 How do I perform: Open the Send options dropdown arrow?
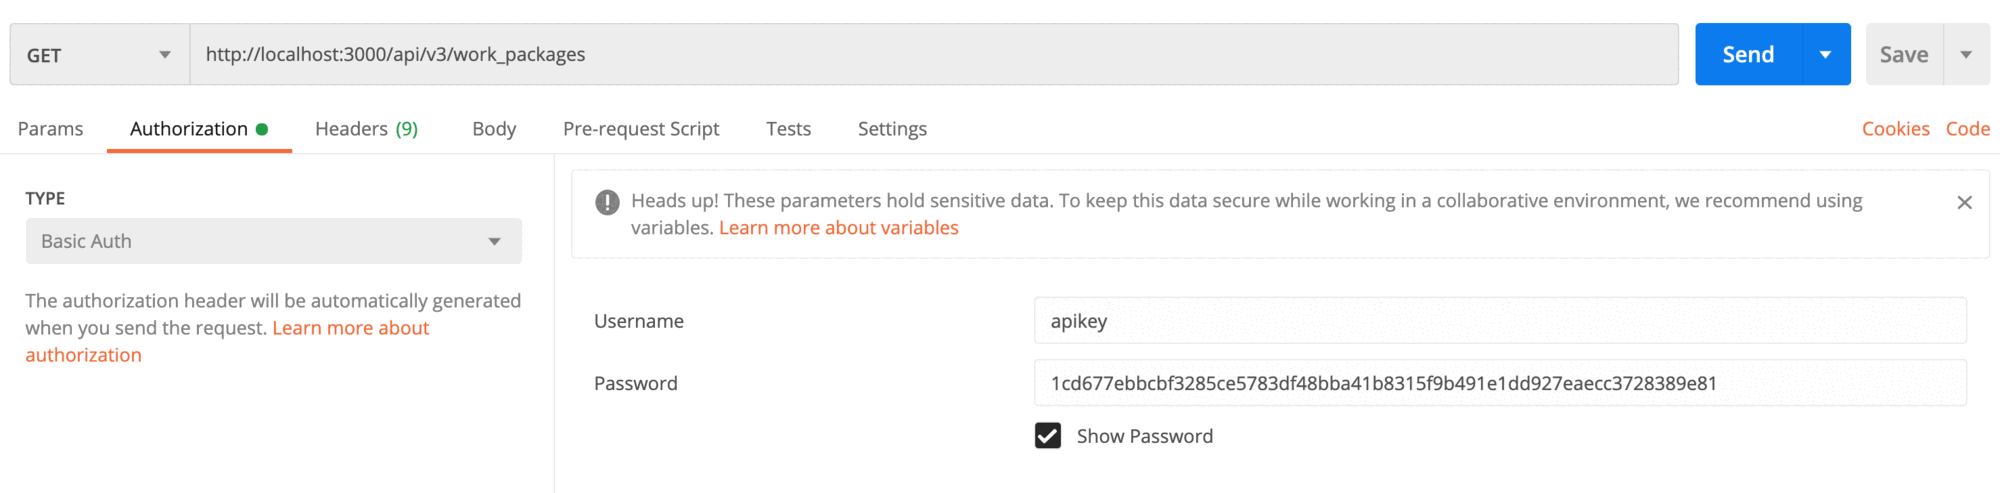[x=1825, y=55]
